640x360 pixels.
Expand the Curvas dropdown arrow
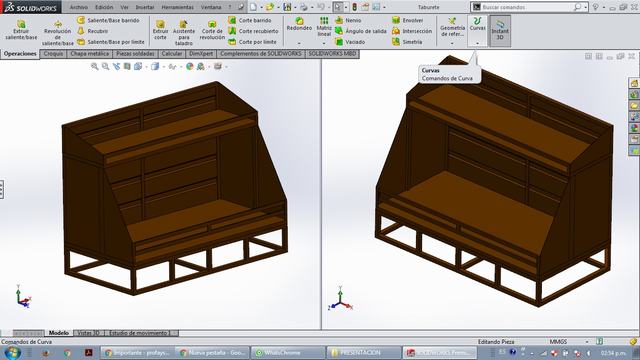477,43
